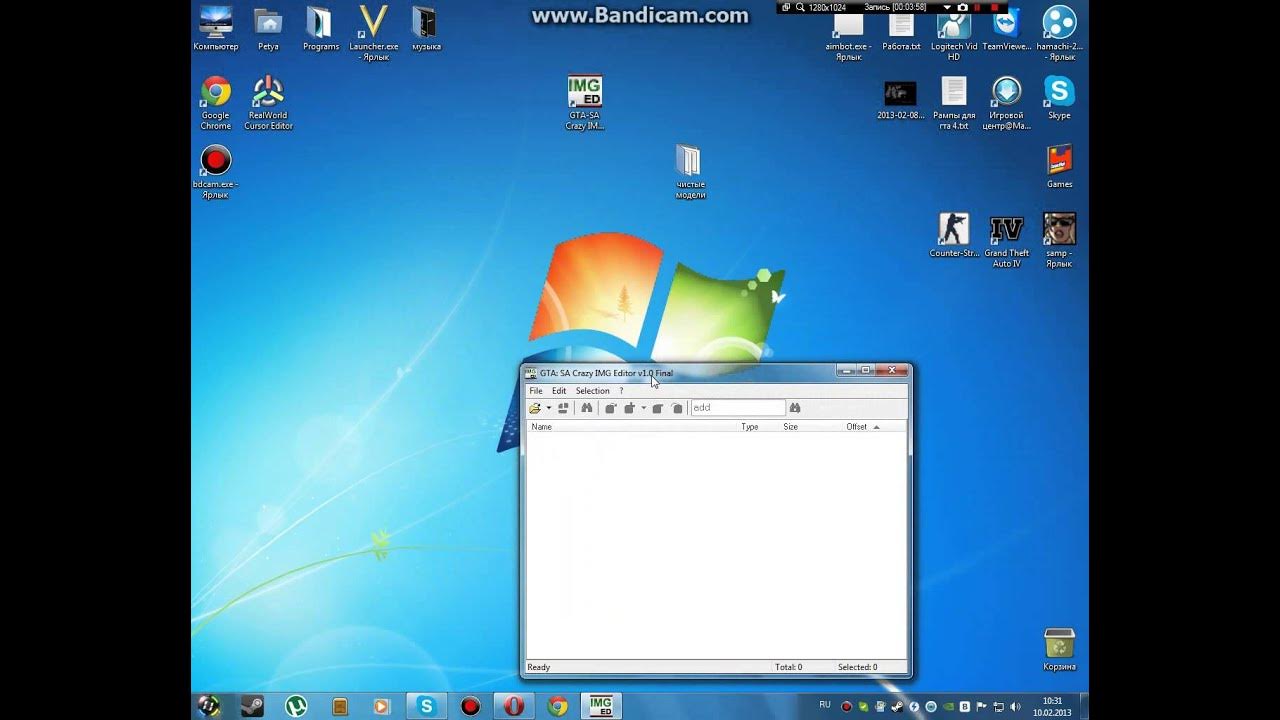The width and height of the screenshot is (1280, 720).
Task: Select the TeamViewer desktop icon
Action: coord(1006,29)
